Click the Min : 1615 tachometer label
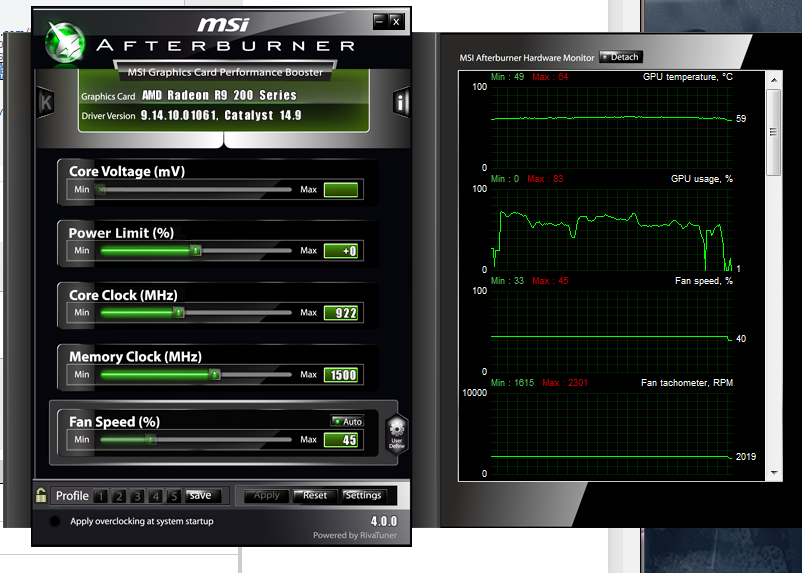 512,383
